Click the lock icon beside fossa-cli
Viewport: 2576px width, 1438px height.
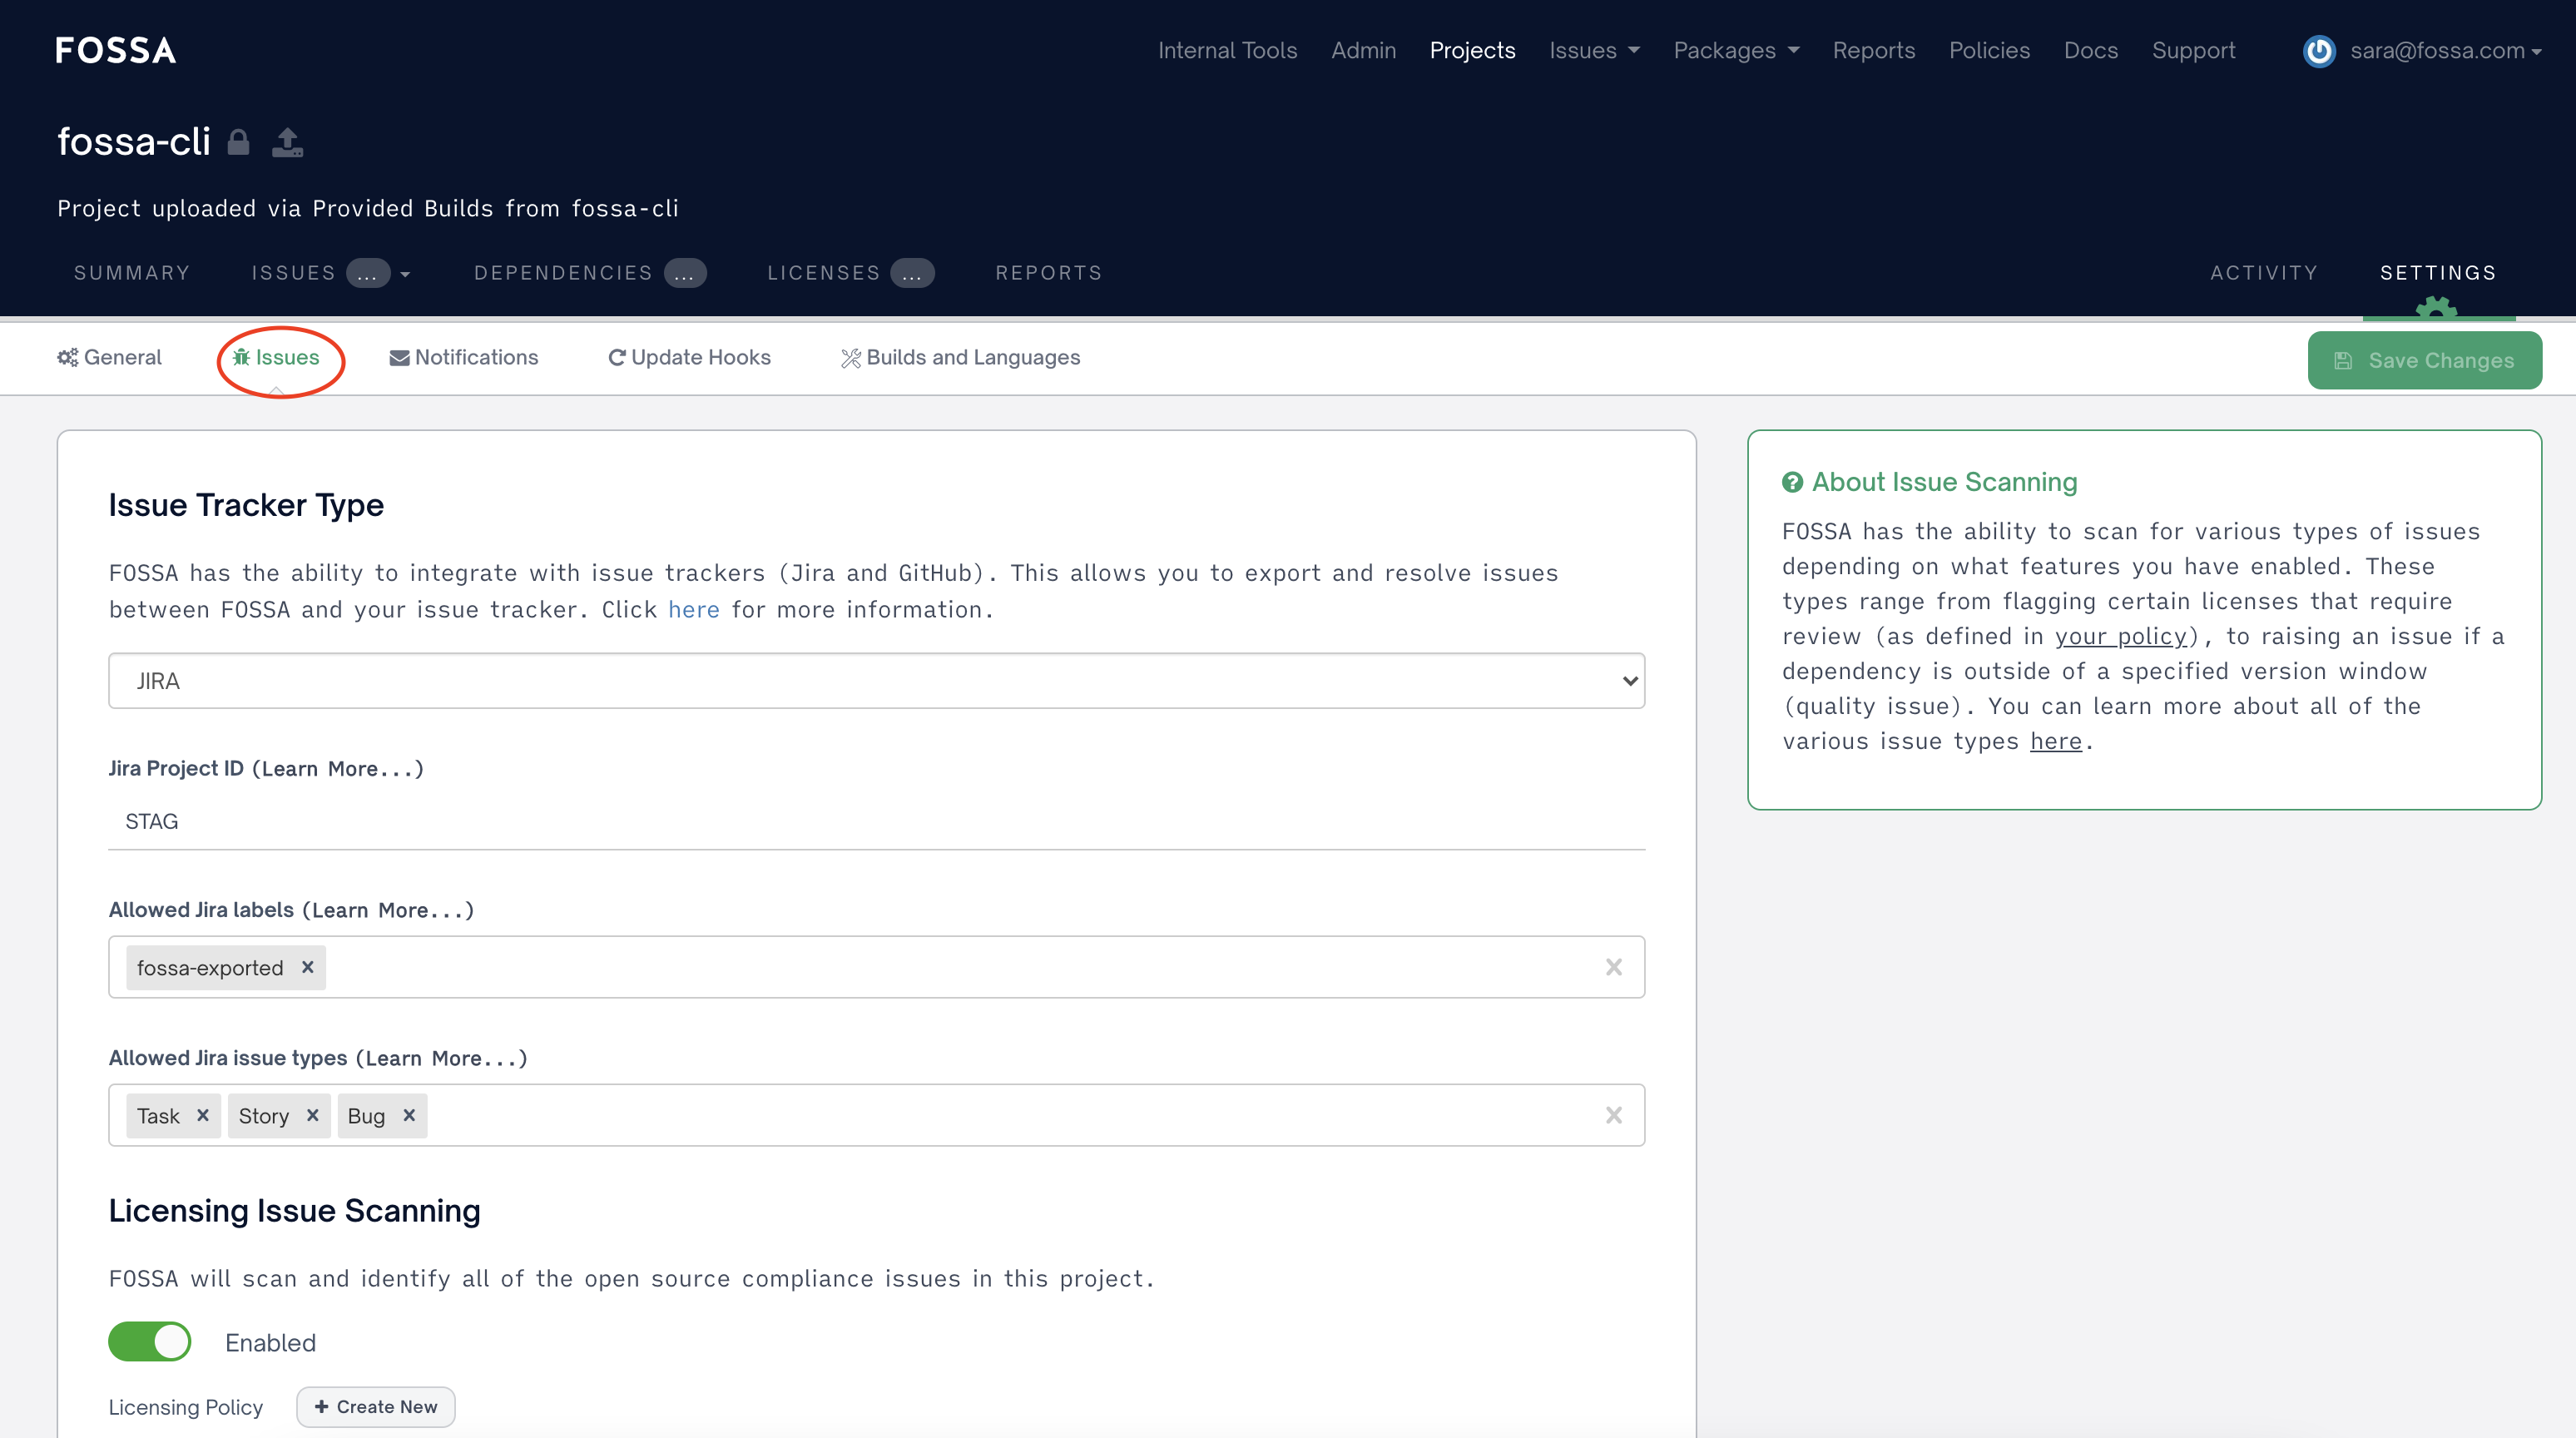(238, 142)
